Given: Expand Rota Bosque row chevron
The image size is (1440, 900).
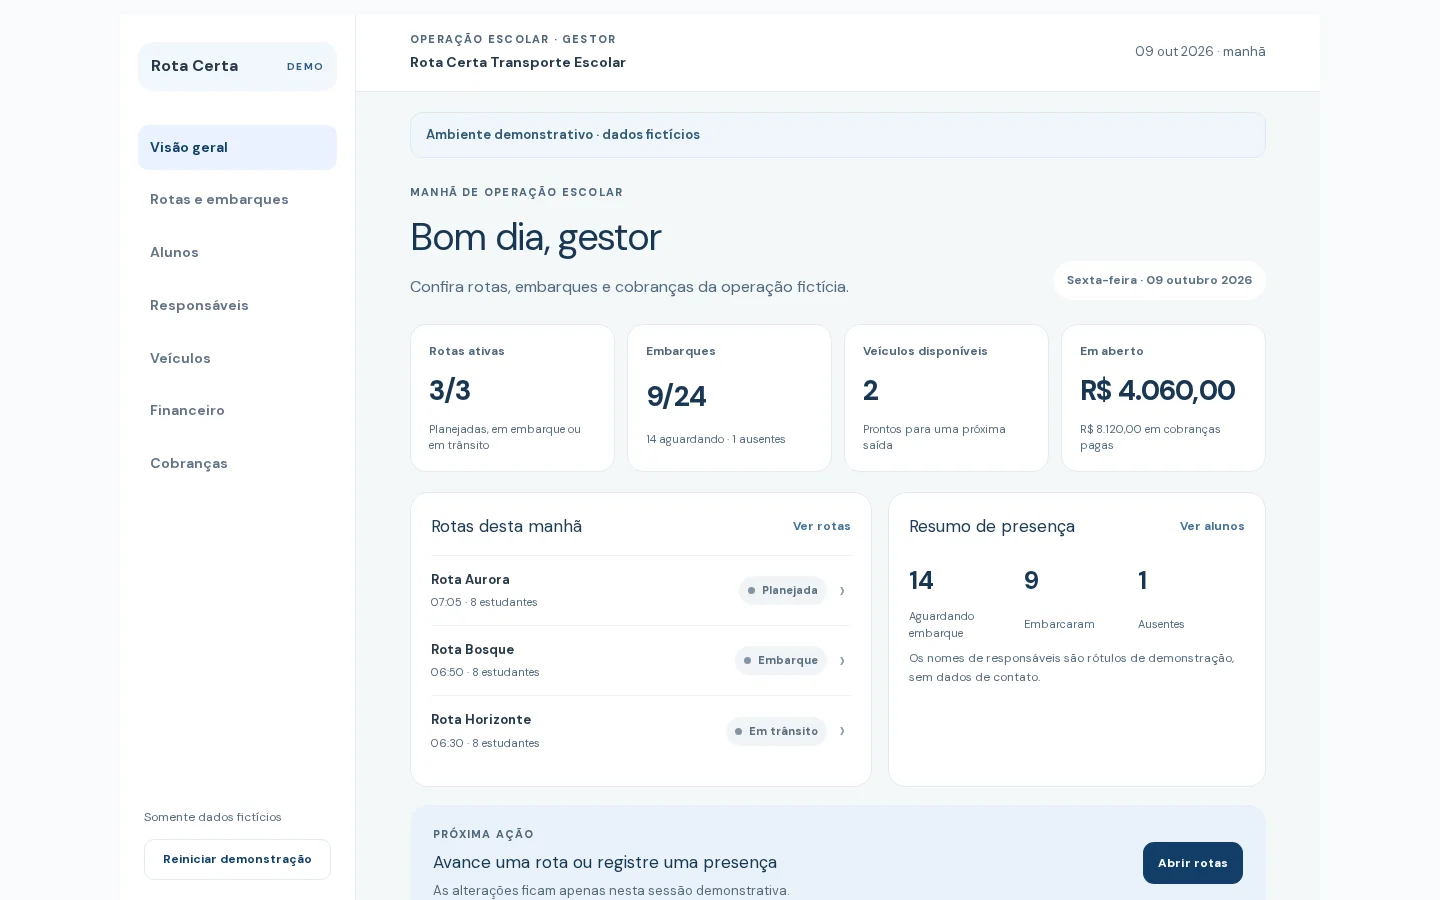Looking at the screenshot, I should click(x=842, y=661).
